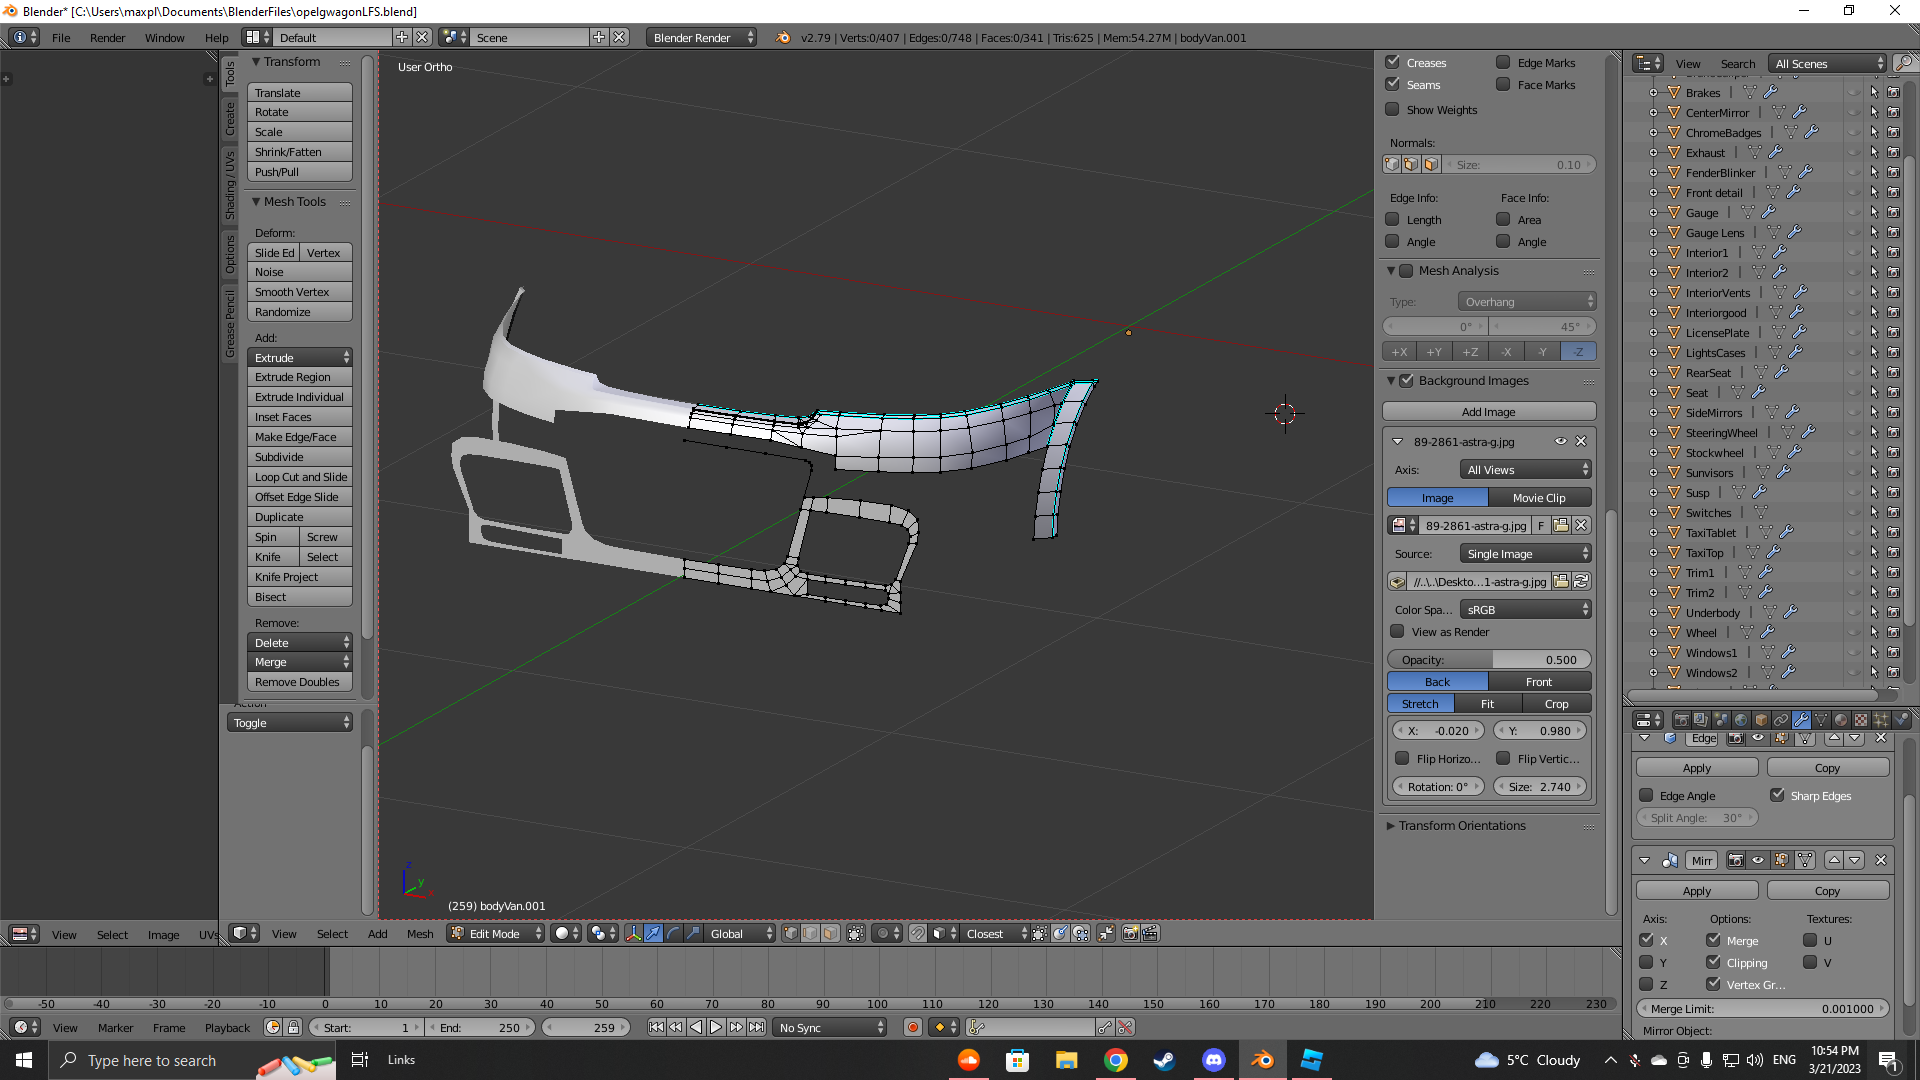Hide the 89-2861-astra-g.jpg background image
Screen dimensions: 1920x1080
click(1560, 441)
